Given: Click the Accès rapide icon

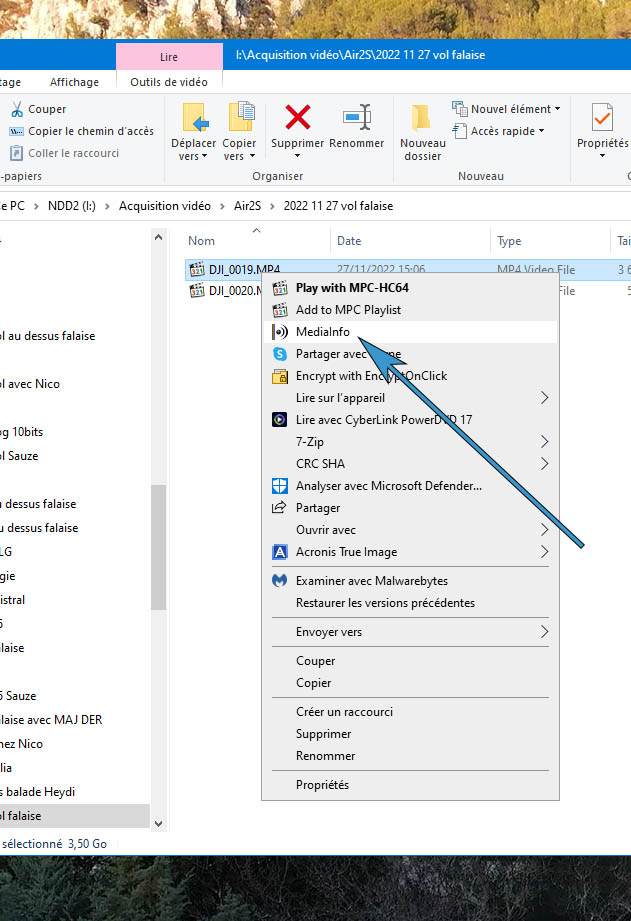Looking at the screenshot, I should coord(459,130).
